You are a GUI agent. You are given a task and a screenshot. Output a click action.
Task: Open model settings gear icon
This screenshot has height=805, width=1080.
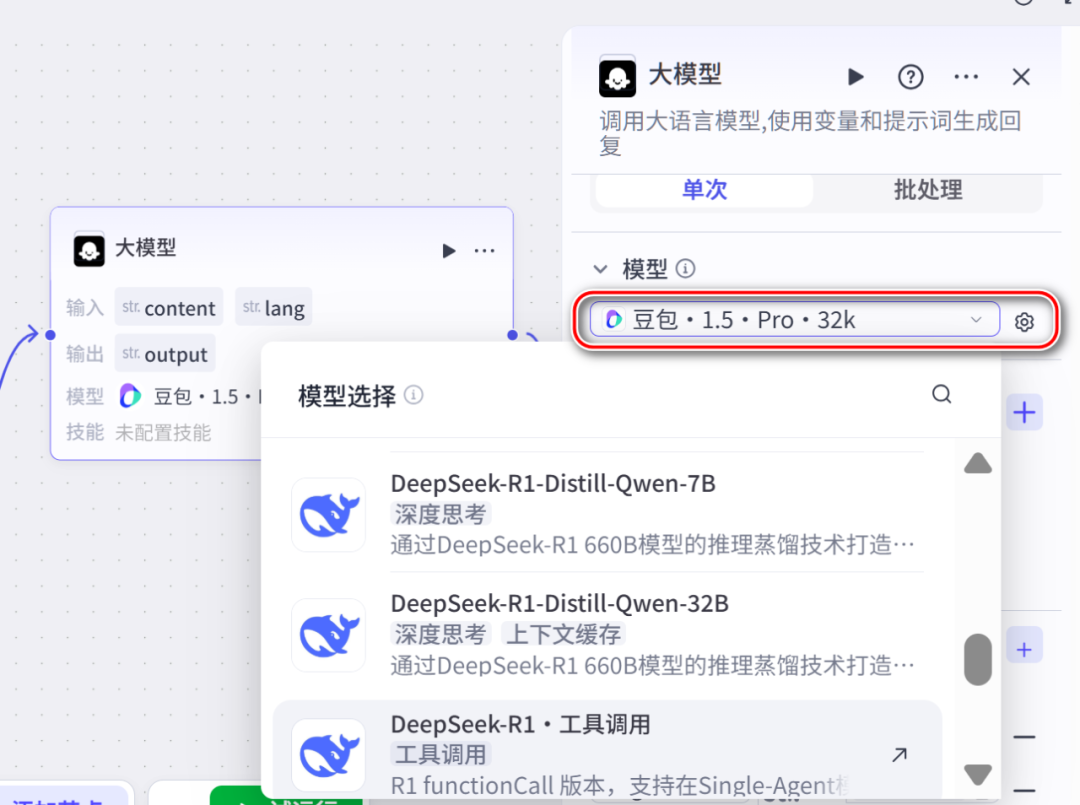[1024, 322]
